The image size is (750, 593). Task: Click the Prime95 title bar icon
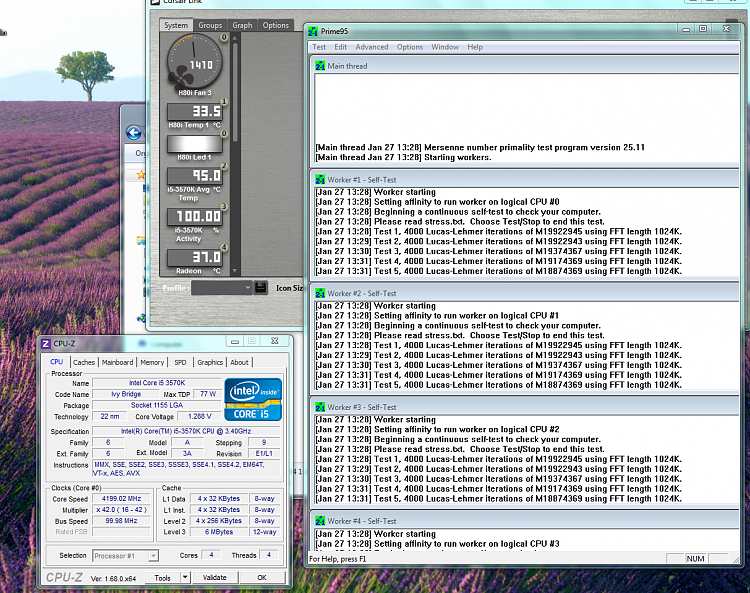(x=313, y=31)
